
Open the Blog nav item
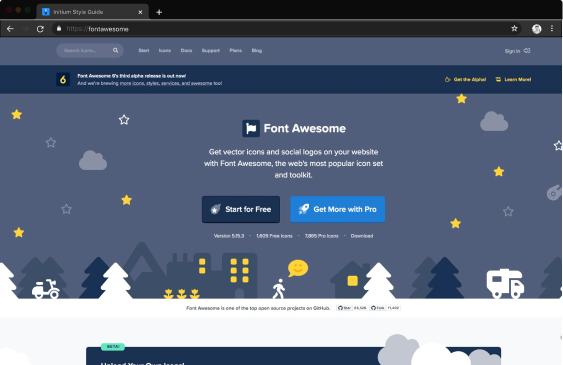coord(257,51)
